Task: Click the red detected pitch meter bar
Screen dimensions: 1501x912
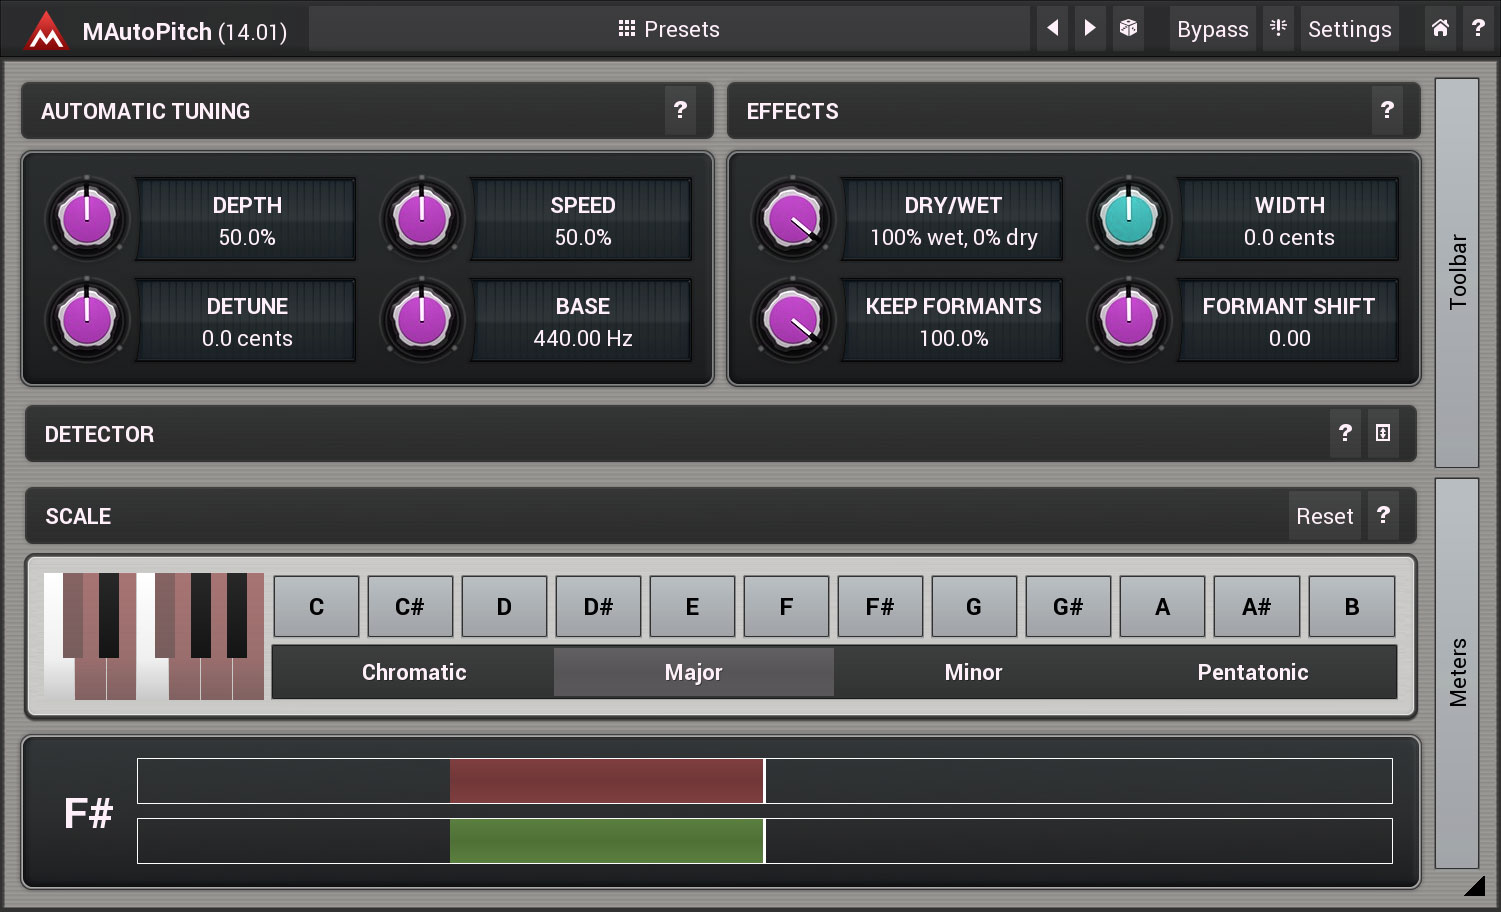Action: click(607, 781)
